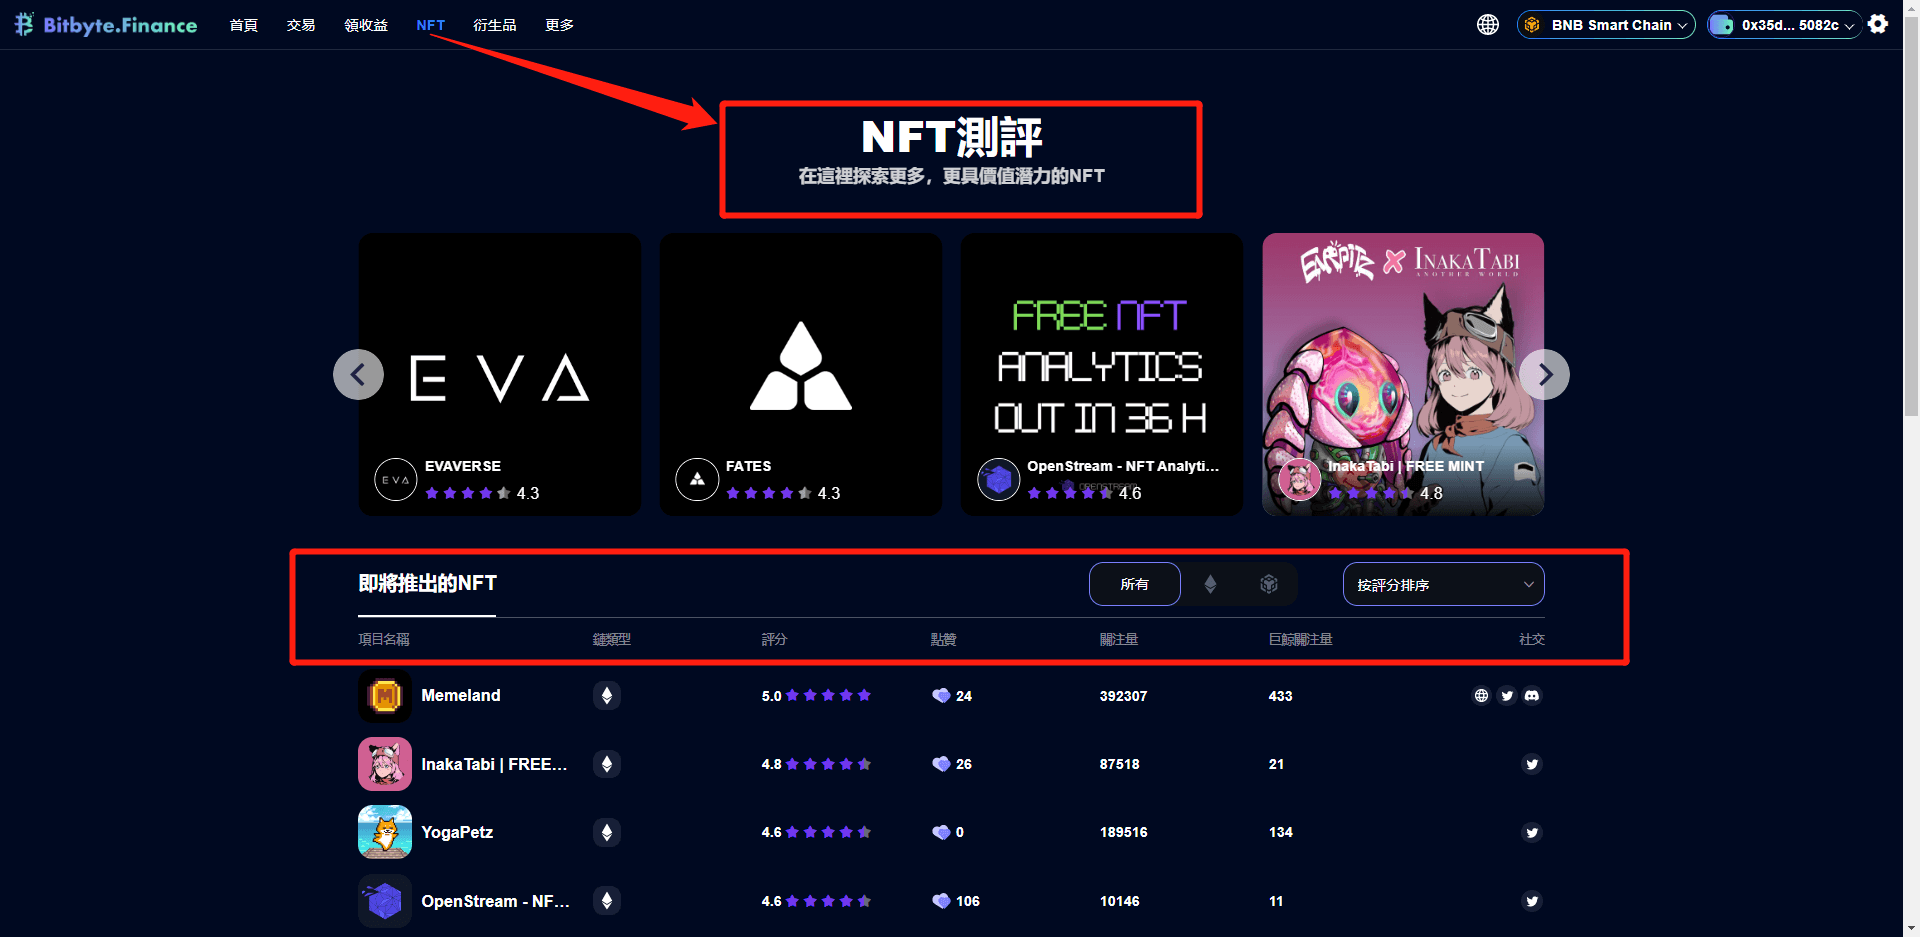Open the EVAVERSE featured card
This screenshot has width=1920, height=937.
[499, 375]
